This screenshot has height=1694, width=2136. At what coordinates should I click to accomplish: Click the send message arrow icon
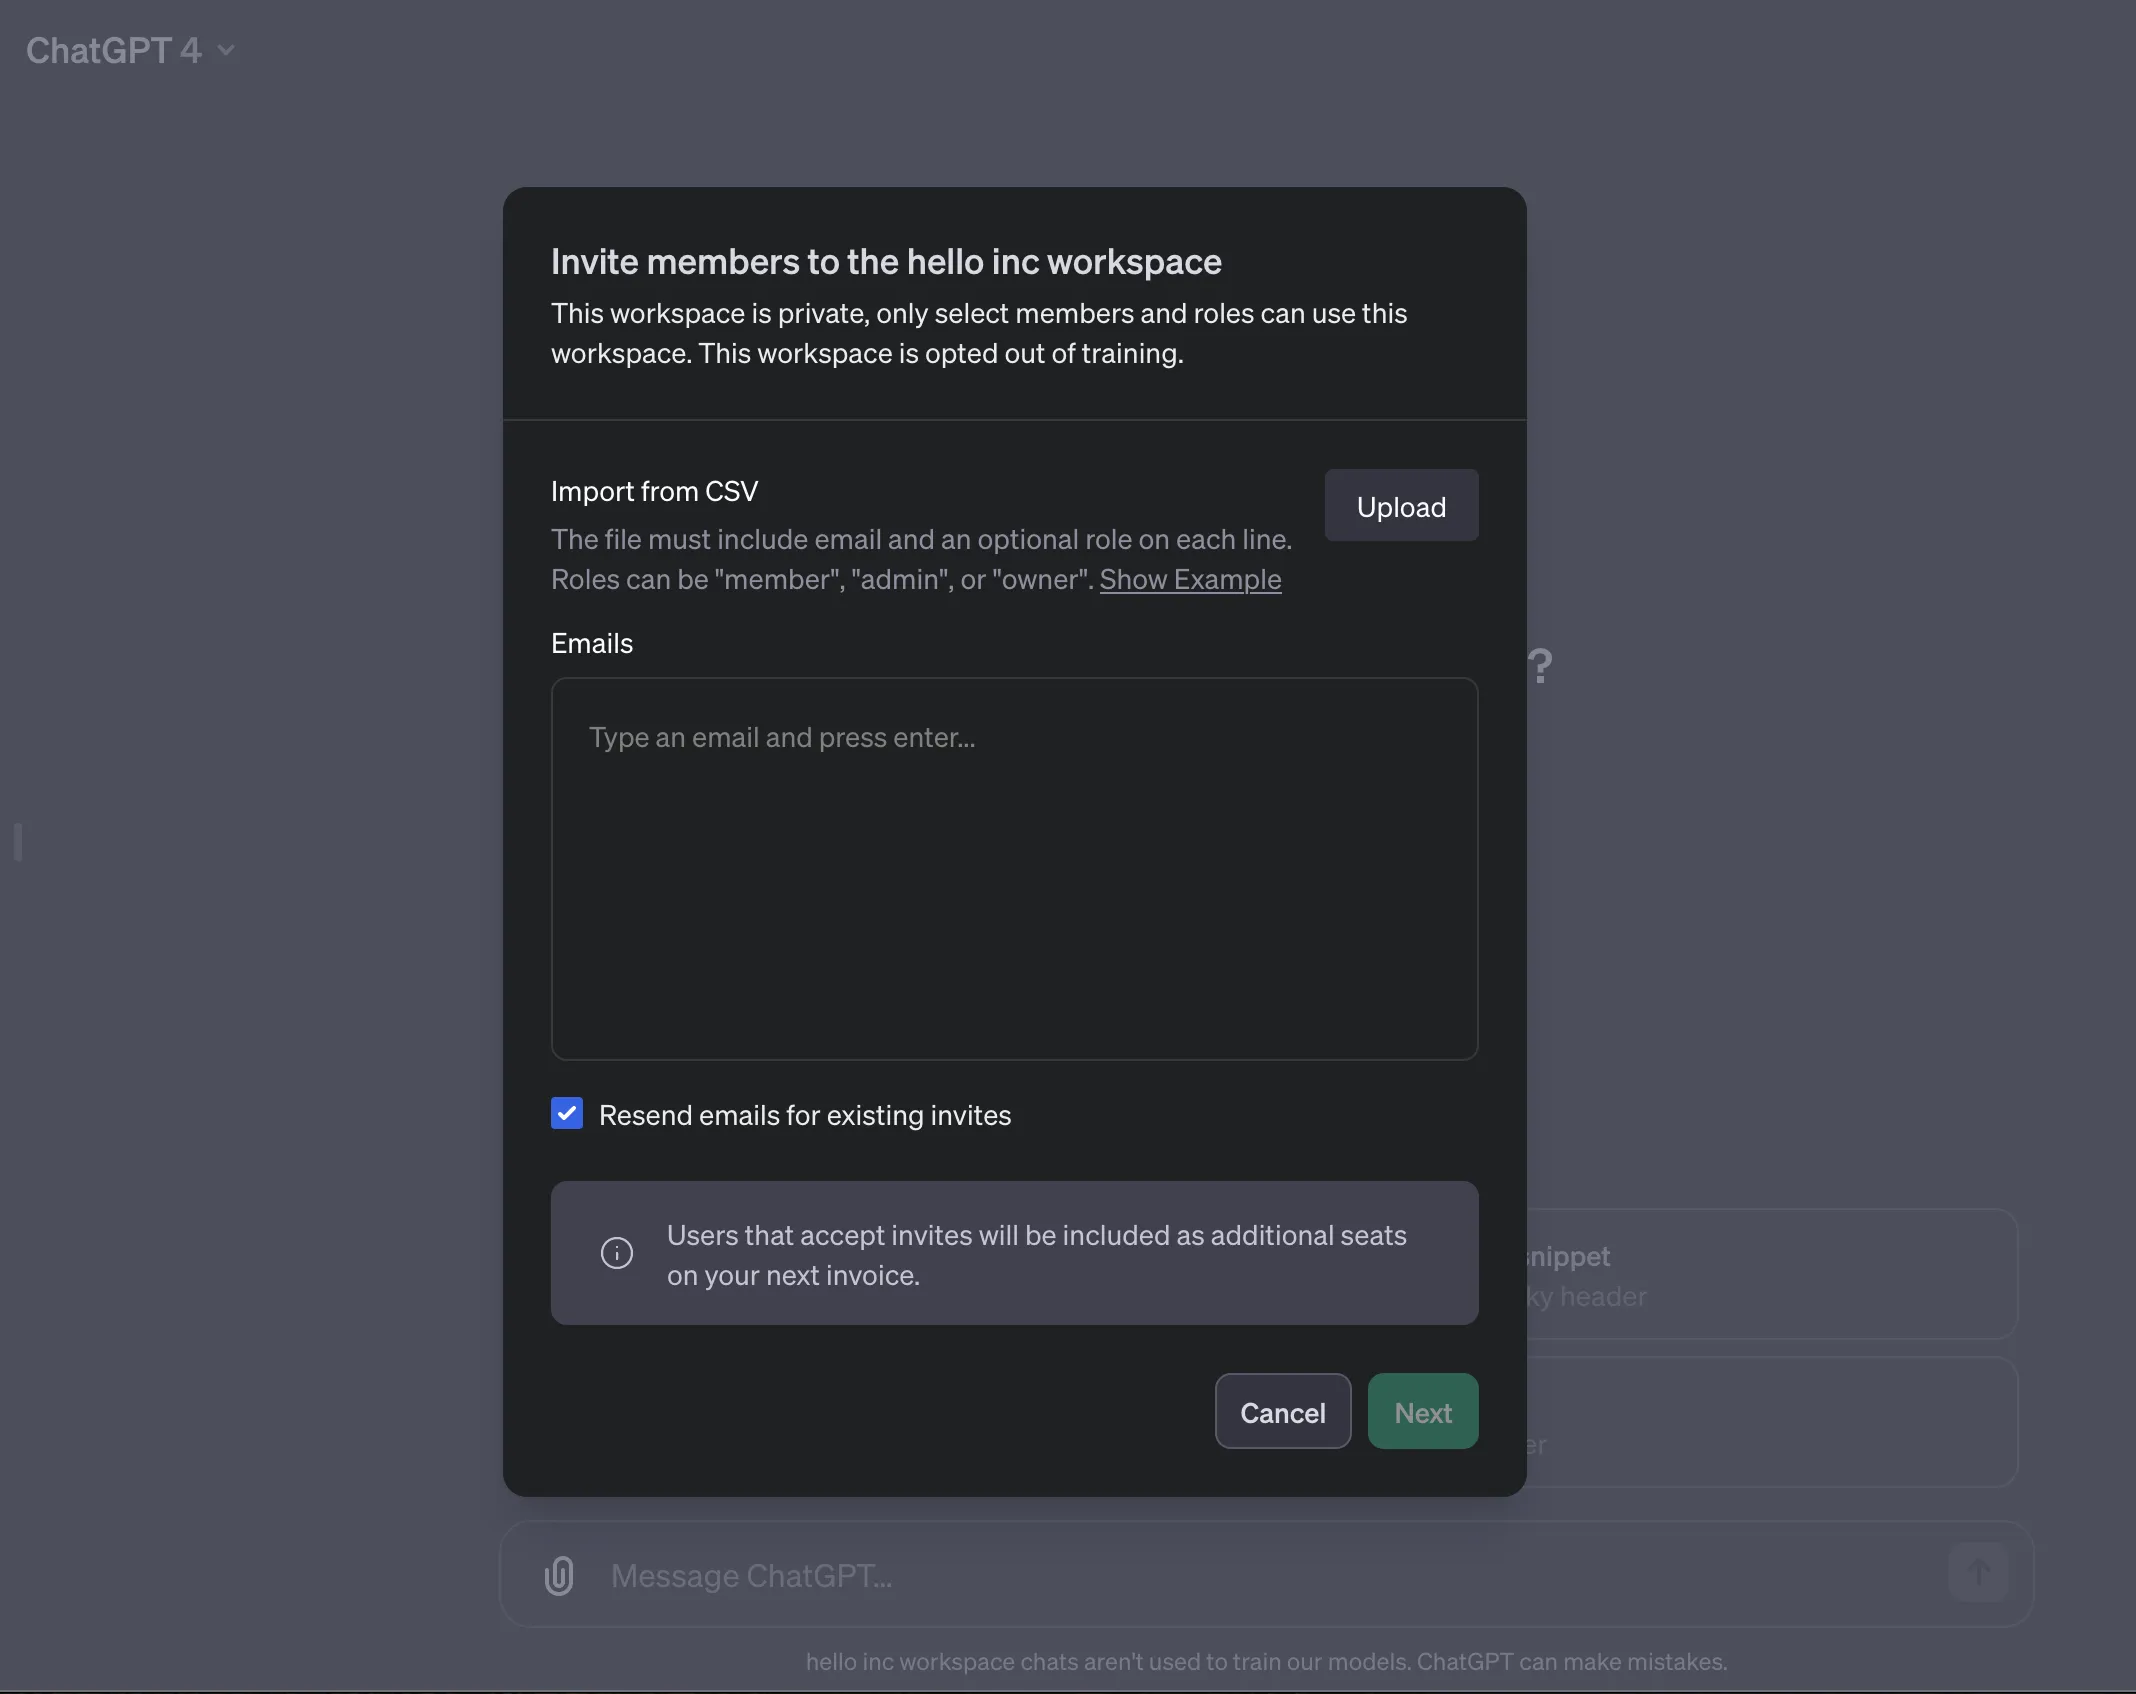pyautogui.click(x=1978, y=1572)
